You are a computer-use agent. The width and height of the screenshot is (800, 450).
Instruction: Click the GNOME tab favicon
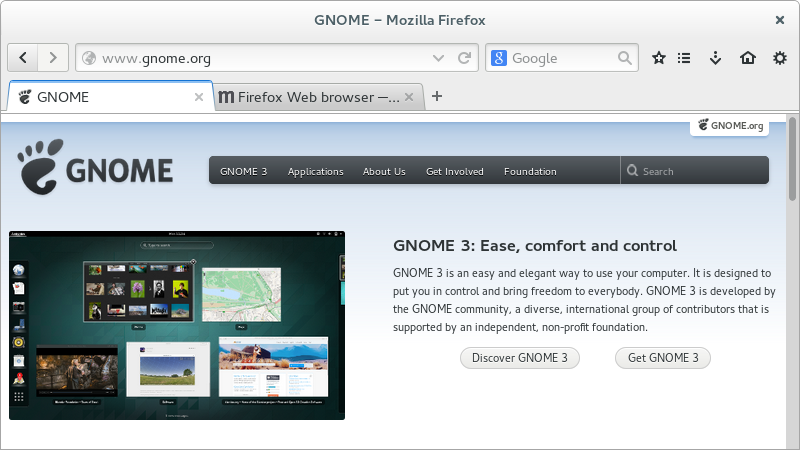coord(24,97)
